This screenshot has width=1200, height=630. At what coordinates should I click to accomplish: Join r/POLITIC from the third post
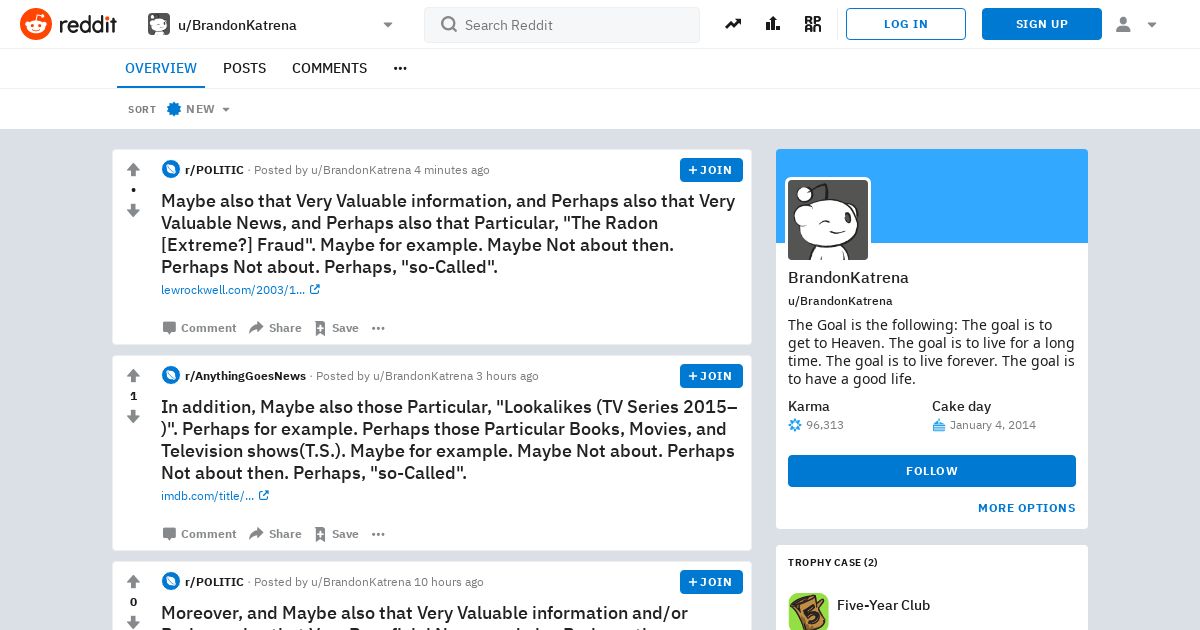point(711,582)
